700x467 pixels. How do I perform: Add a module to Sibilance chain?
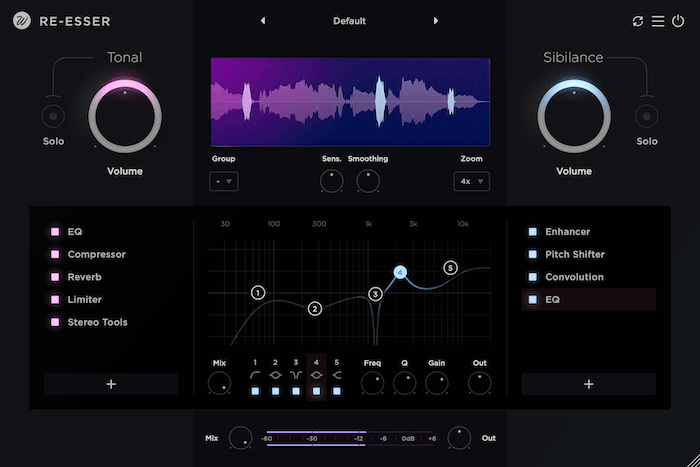pos(588,384)
